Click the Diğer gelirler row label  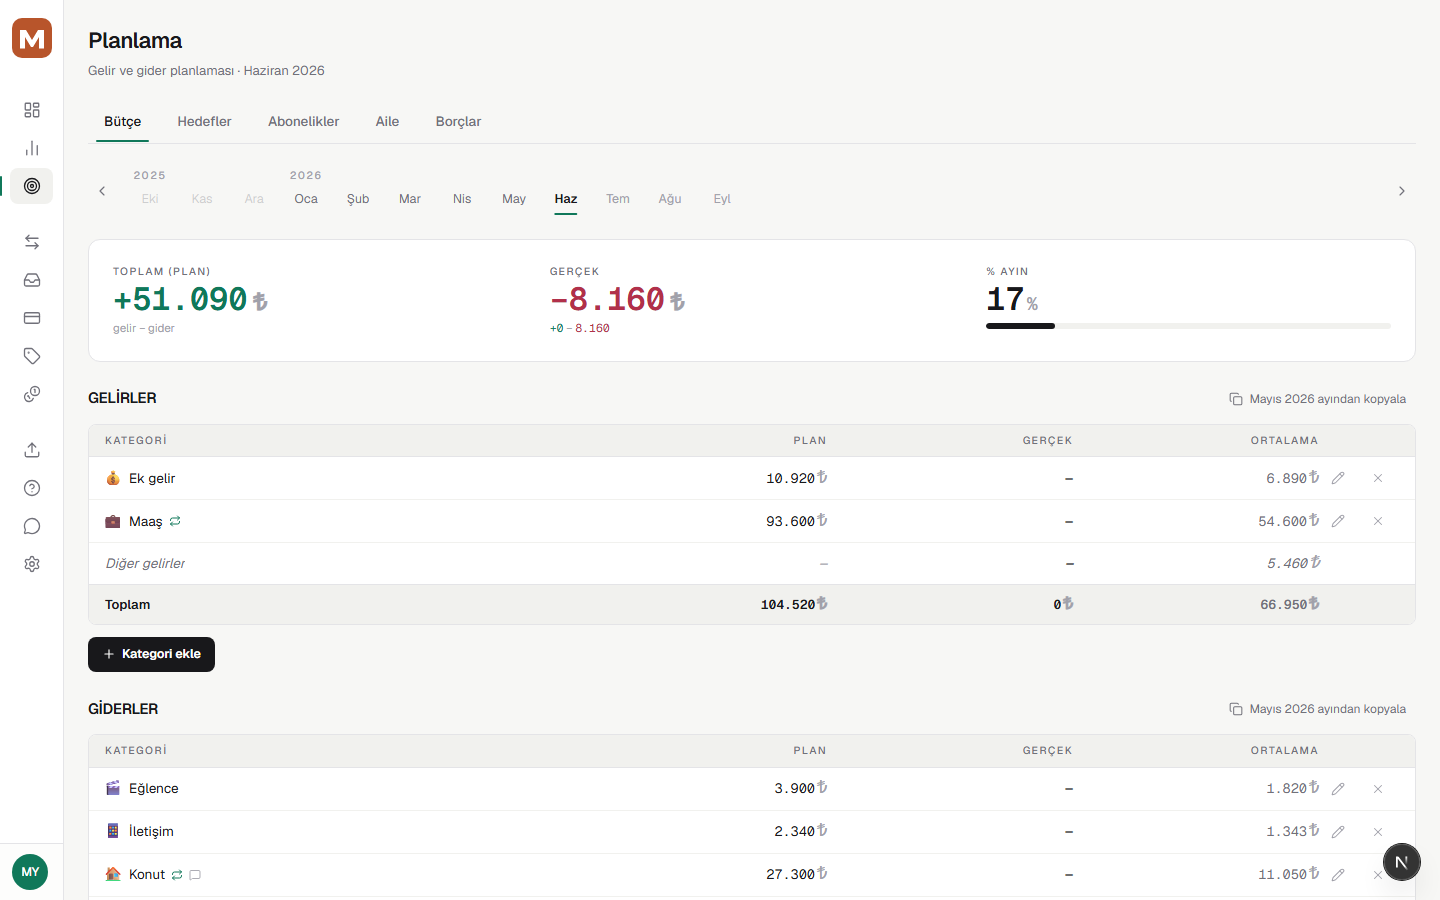pos(146,564)
